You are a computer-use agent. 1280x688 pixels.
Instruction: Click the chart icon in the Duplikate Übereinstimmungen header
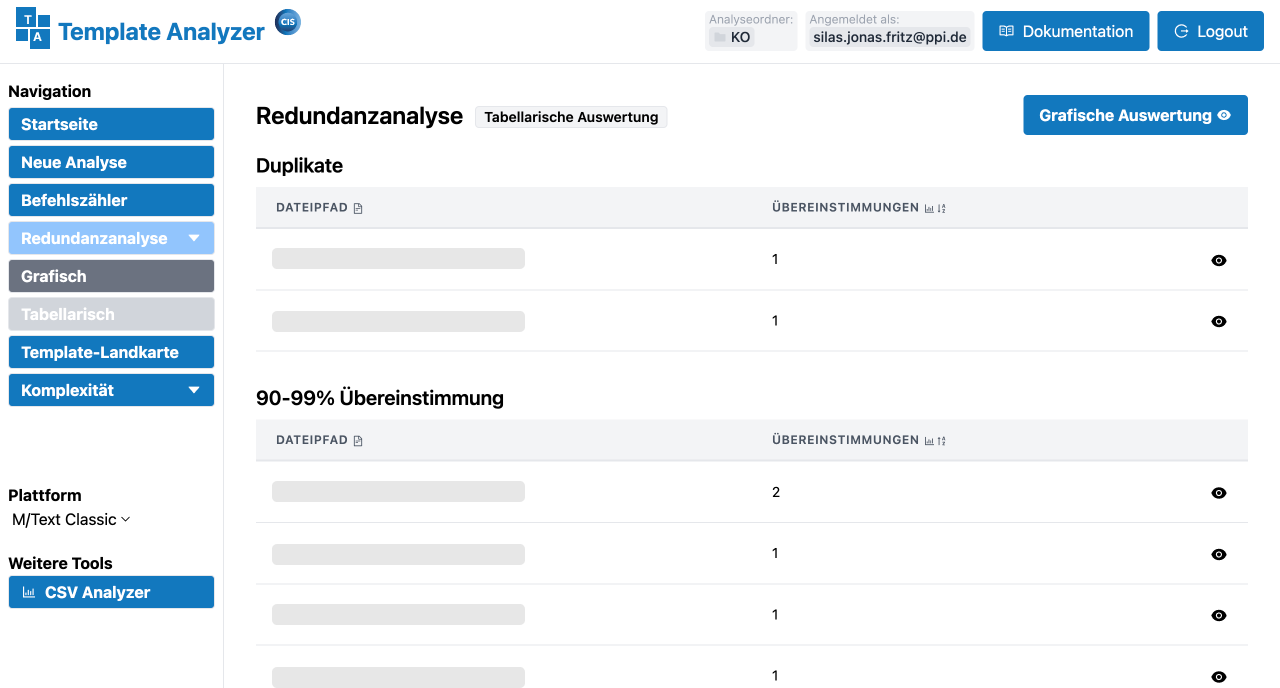pyautogui.click(x=929, y=208)
